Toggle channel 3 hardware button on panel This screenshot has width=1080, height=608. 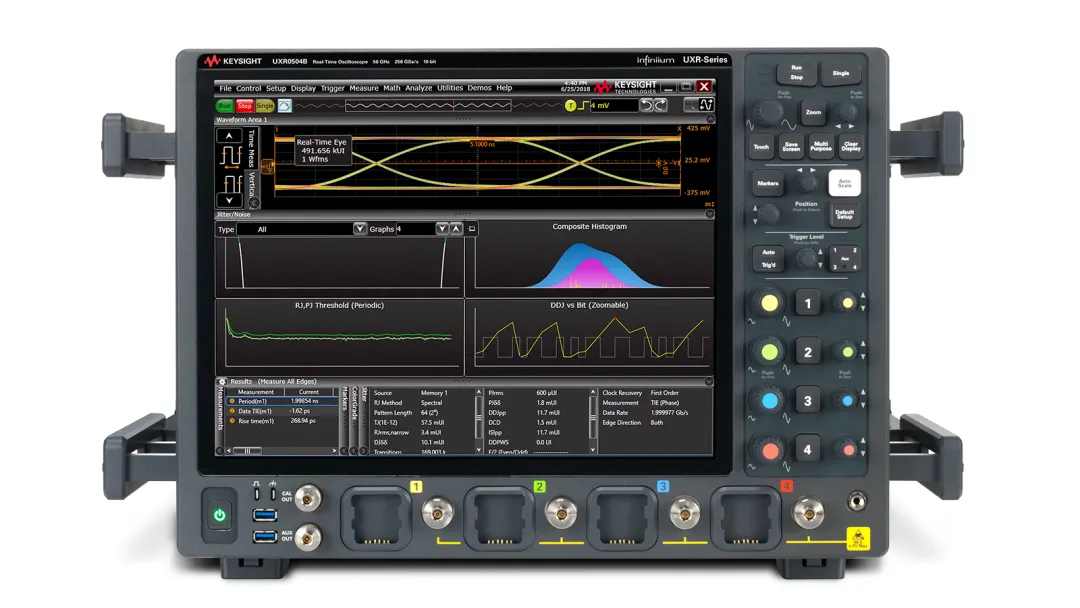coord(807,401)
